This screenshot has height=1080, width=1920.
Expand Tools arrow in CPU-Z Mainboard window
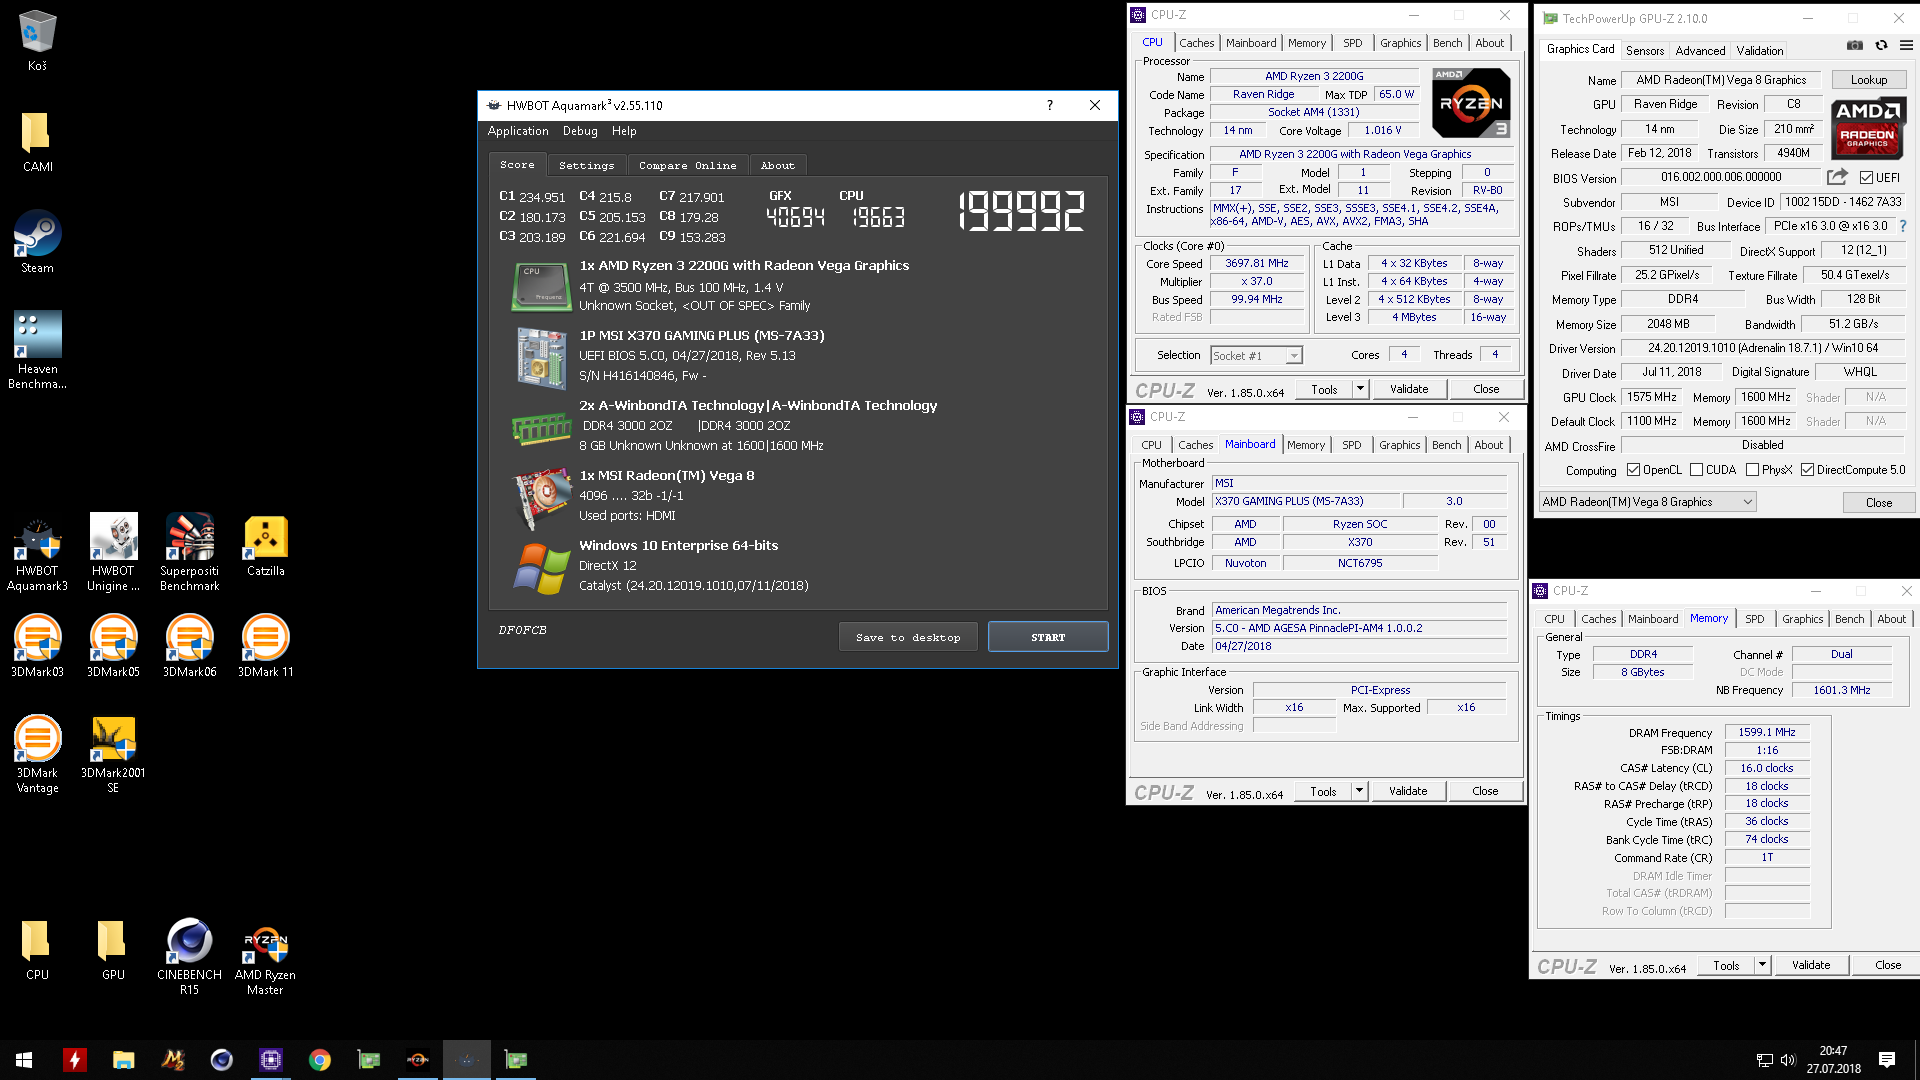point(1359,791)
